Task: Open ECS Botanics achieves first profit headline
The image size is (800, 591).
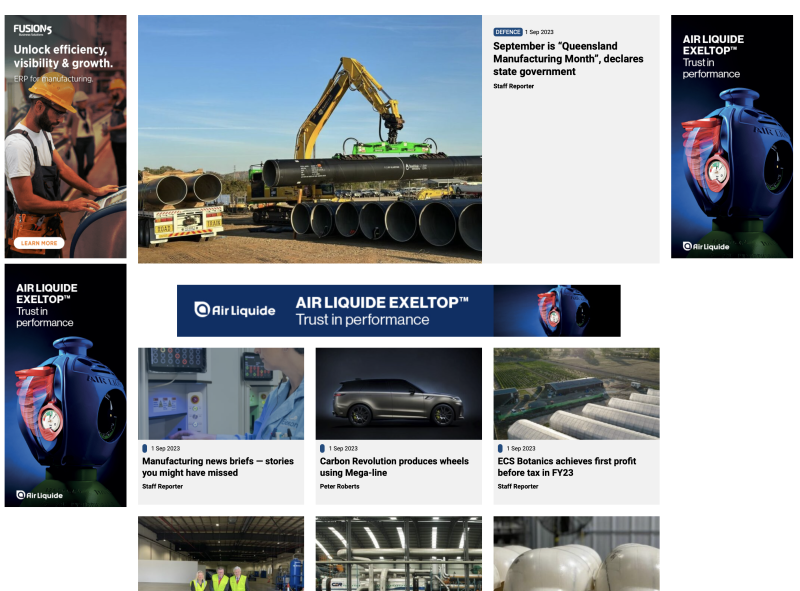Action: pyautogui.click(x=566, y=467)
